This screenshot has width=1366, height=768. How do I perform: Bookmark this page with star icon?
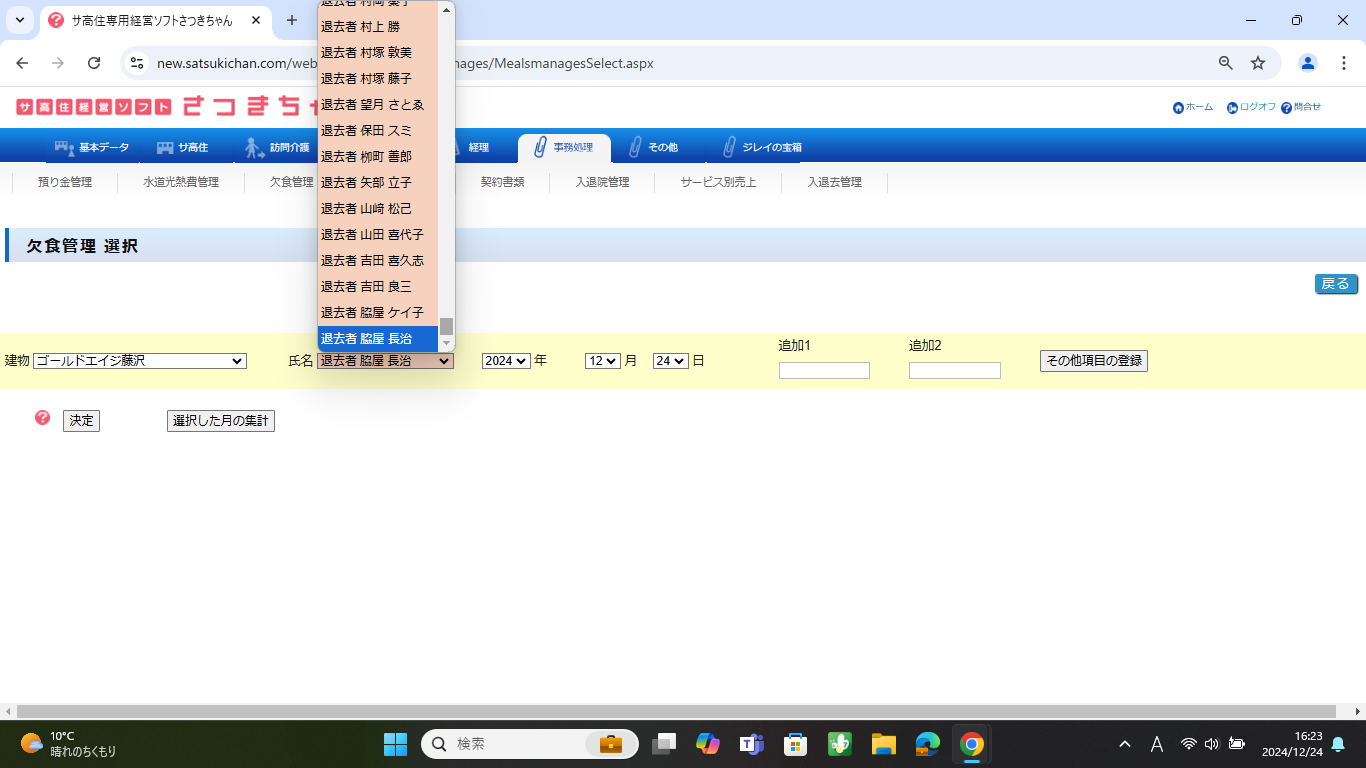[1258, 63]
